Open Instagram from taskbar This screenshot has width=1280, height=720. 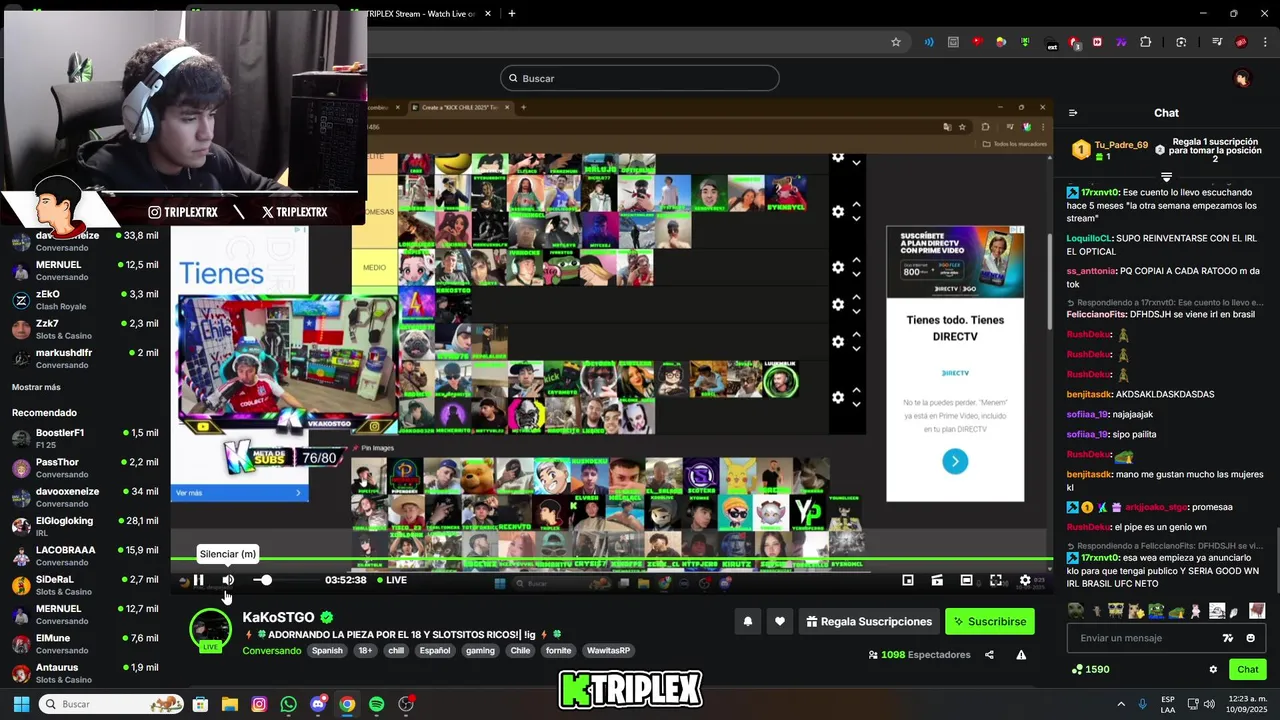(259, 704)
